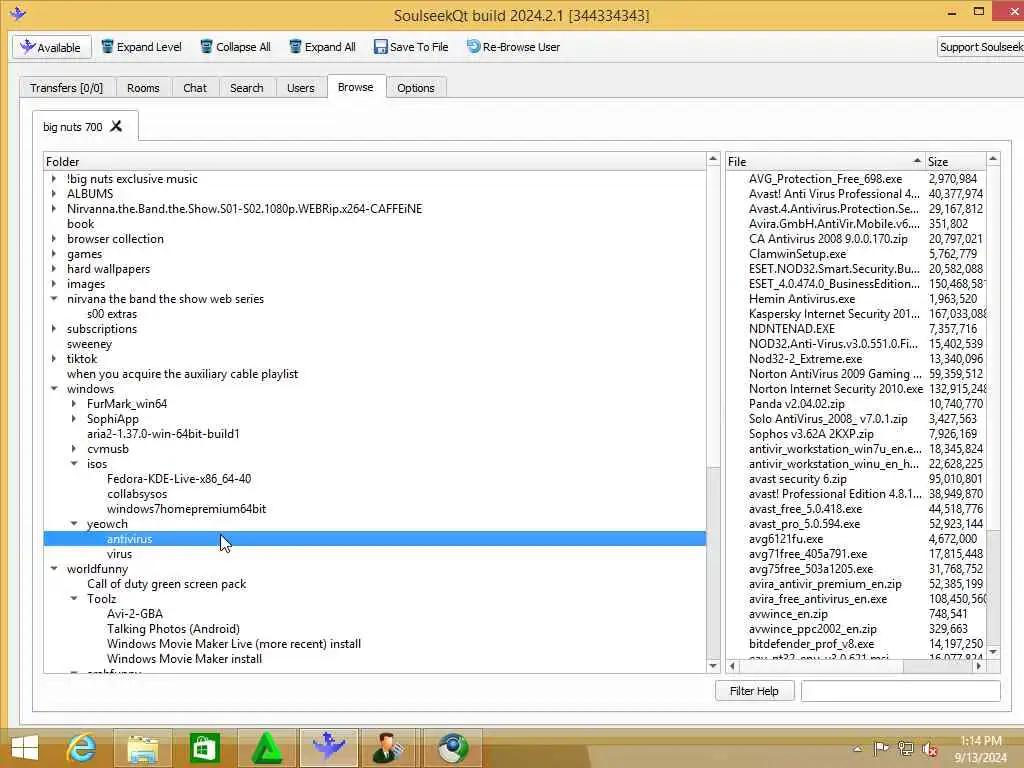Select the Fedora-KDE-Live-x86_64-40 folder

tap(179, 479)
